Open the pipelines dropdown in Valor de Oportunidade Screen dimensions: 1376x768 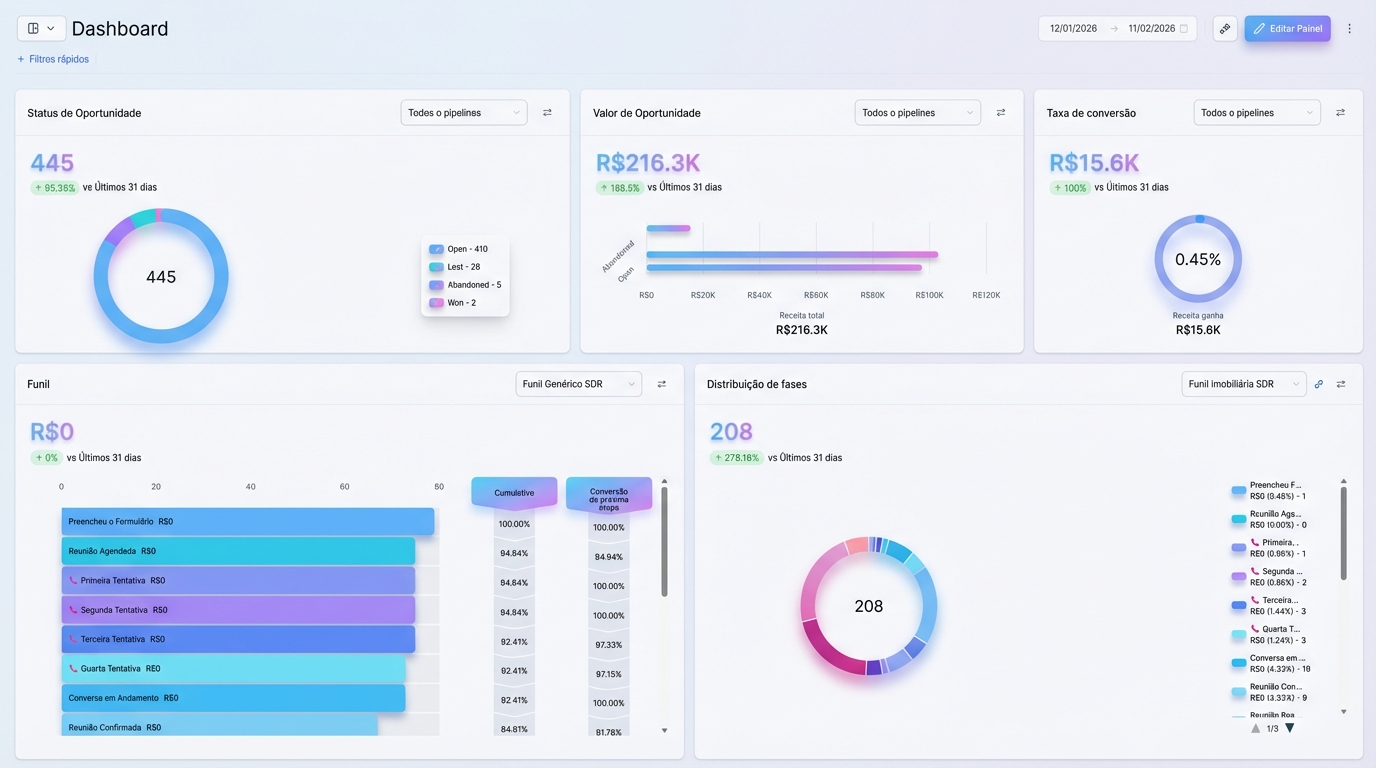click(x=918, y=113)
